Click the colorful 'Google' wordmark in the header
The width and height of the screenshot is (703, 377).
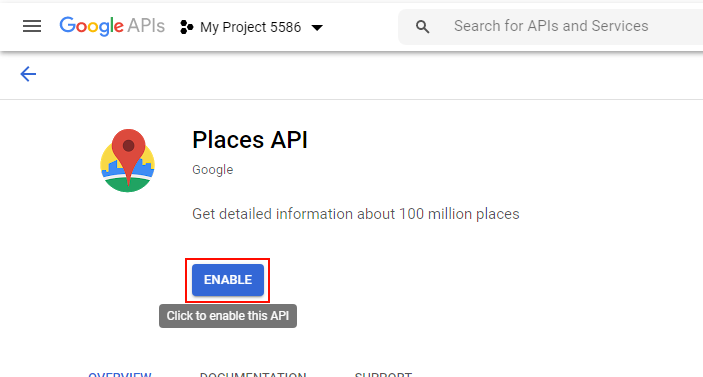click(91, 26)
